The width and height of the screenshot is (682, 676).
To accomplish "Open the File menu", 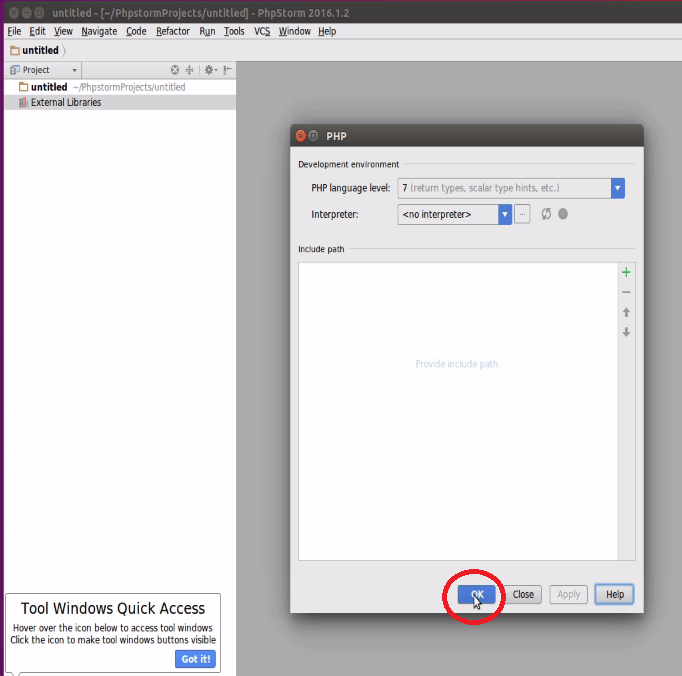I will click(x=14, y=31).
